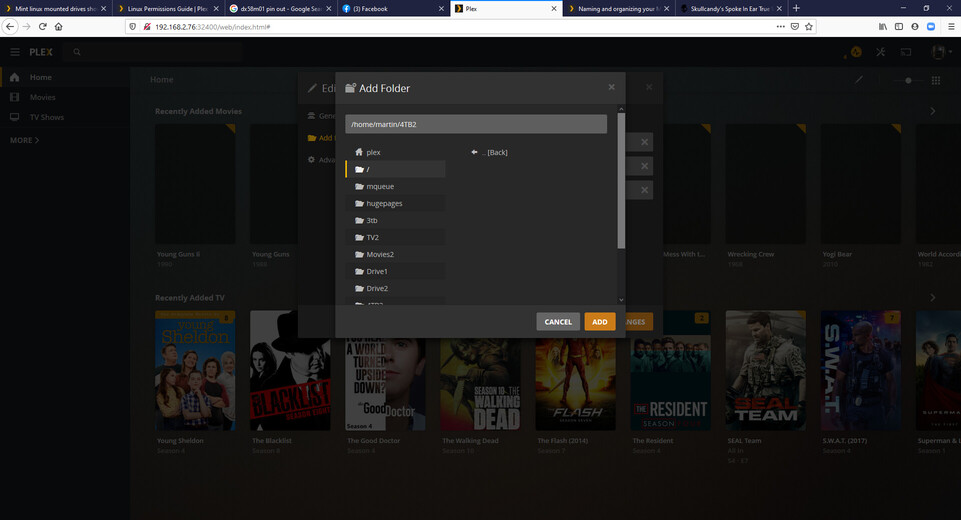Go up using the [Back] entry

point(489,152)
